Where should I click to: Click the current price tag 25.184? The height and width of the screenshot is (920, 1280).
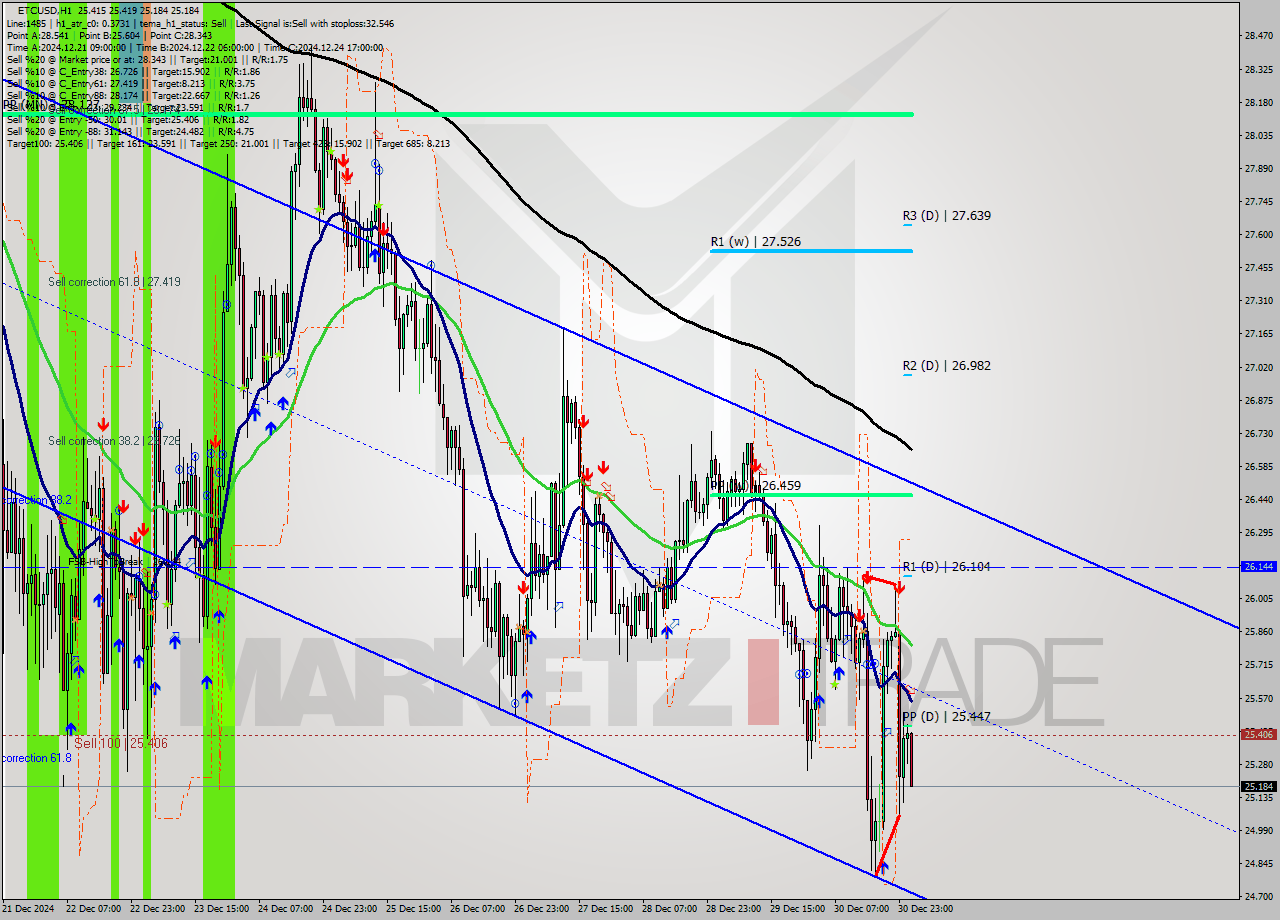[1258, 786]
